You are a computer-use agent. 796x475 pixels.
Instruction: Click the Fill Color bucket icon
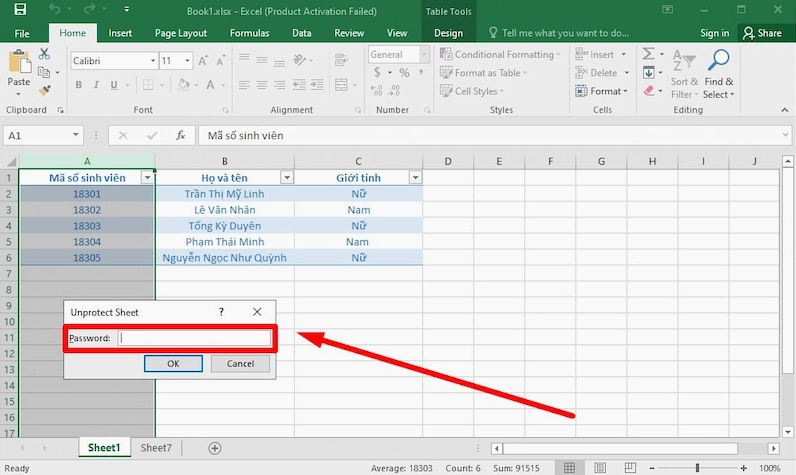point(183,85)
